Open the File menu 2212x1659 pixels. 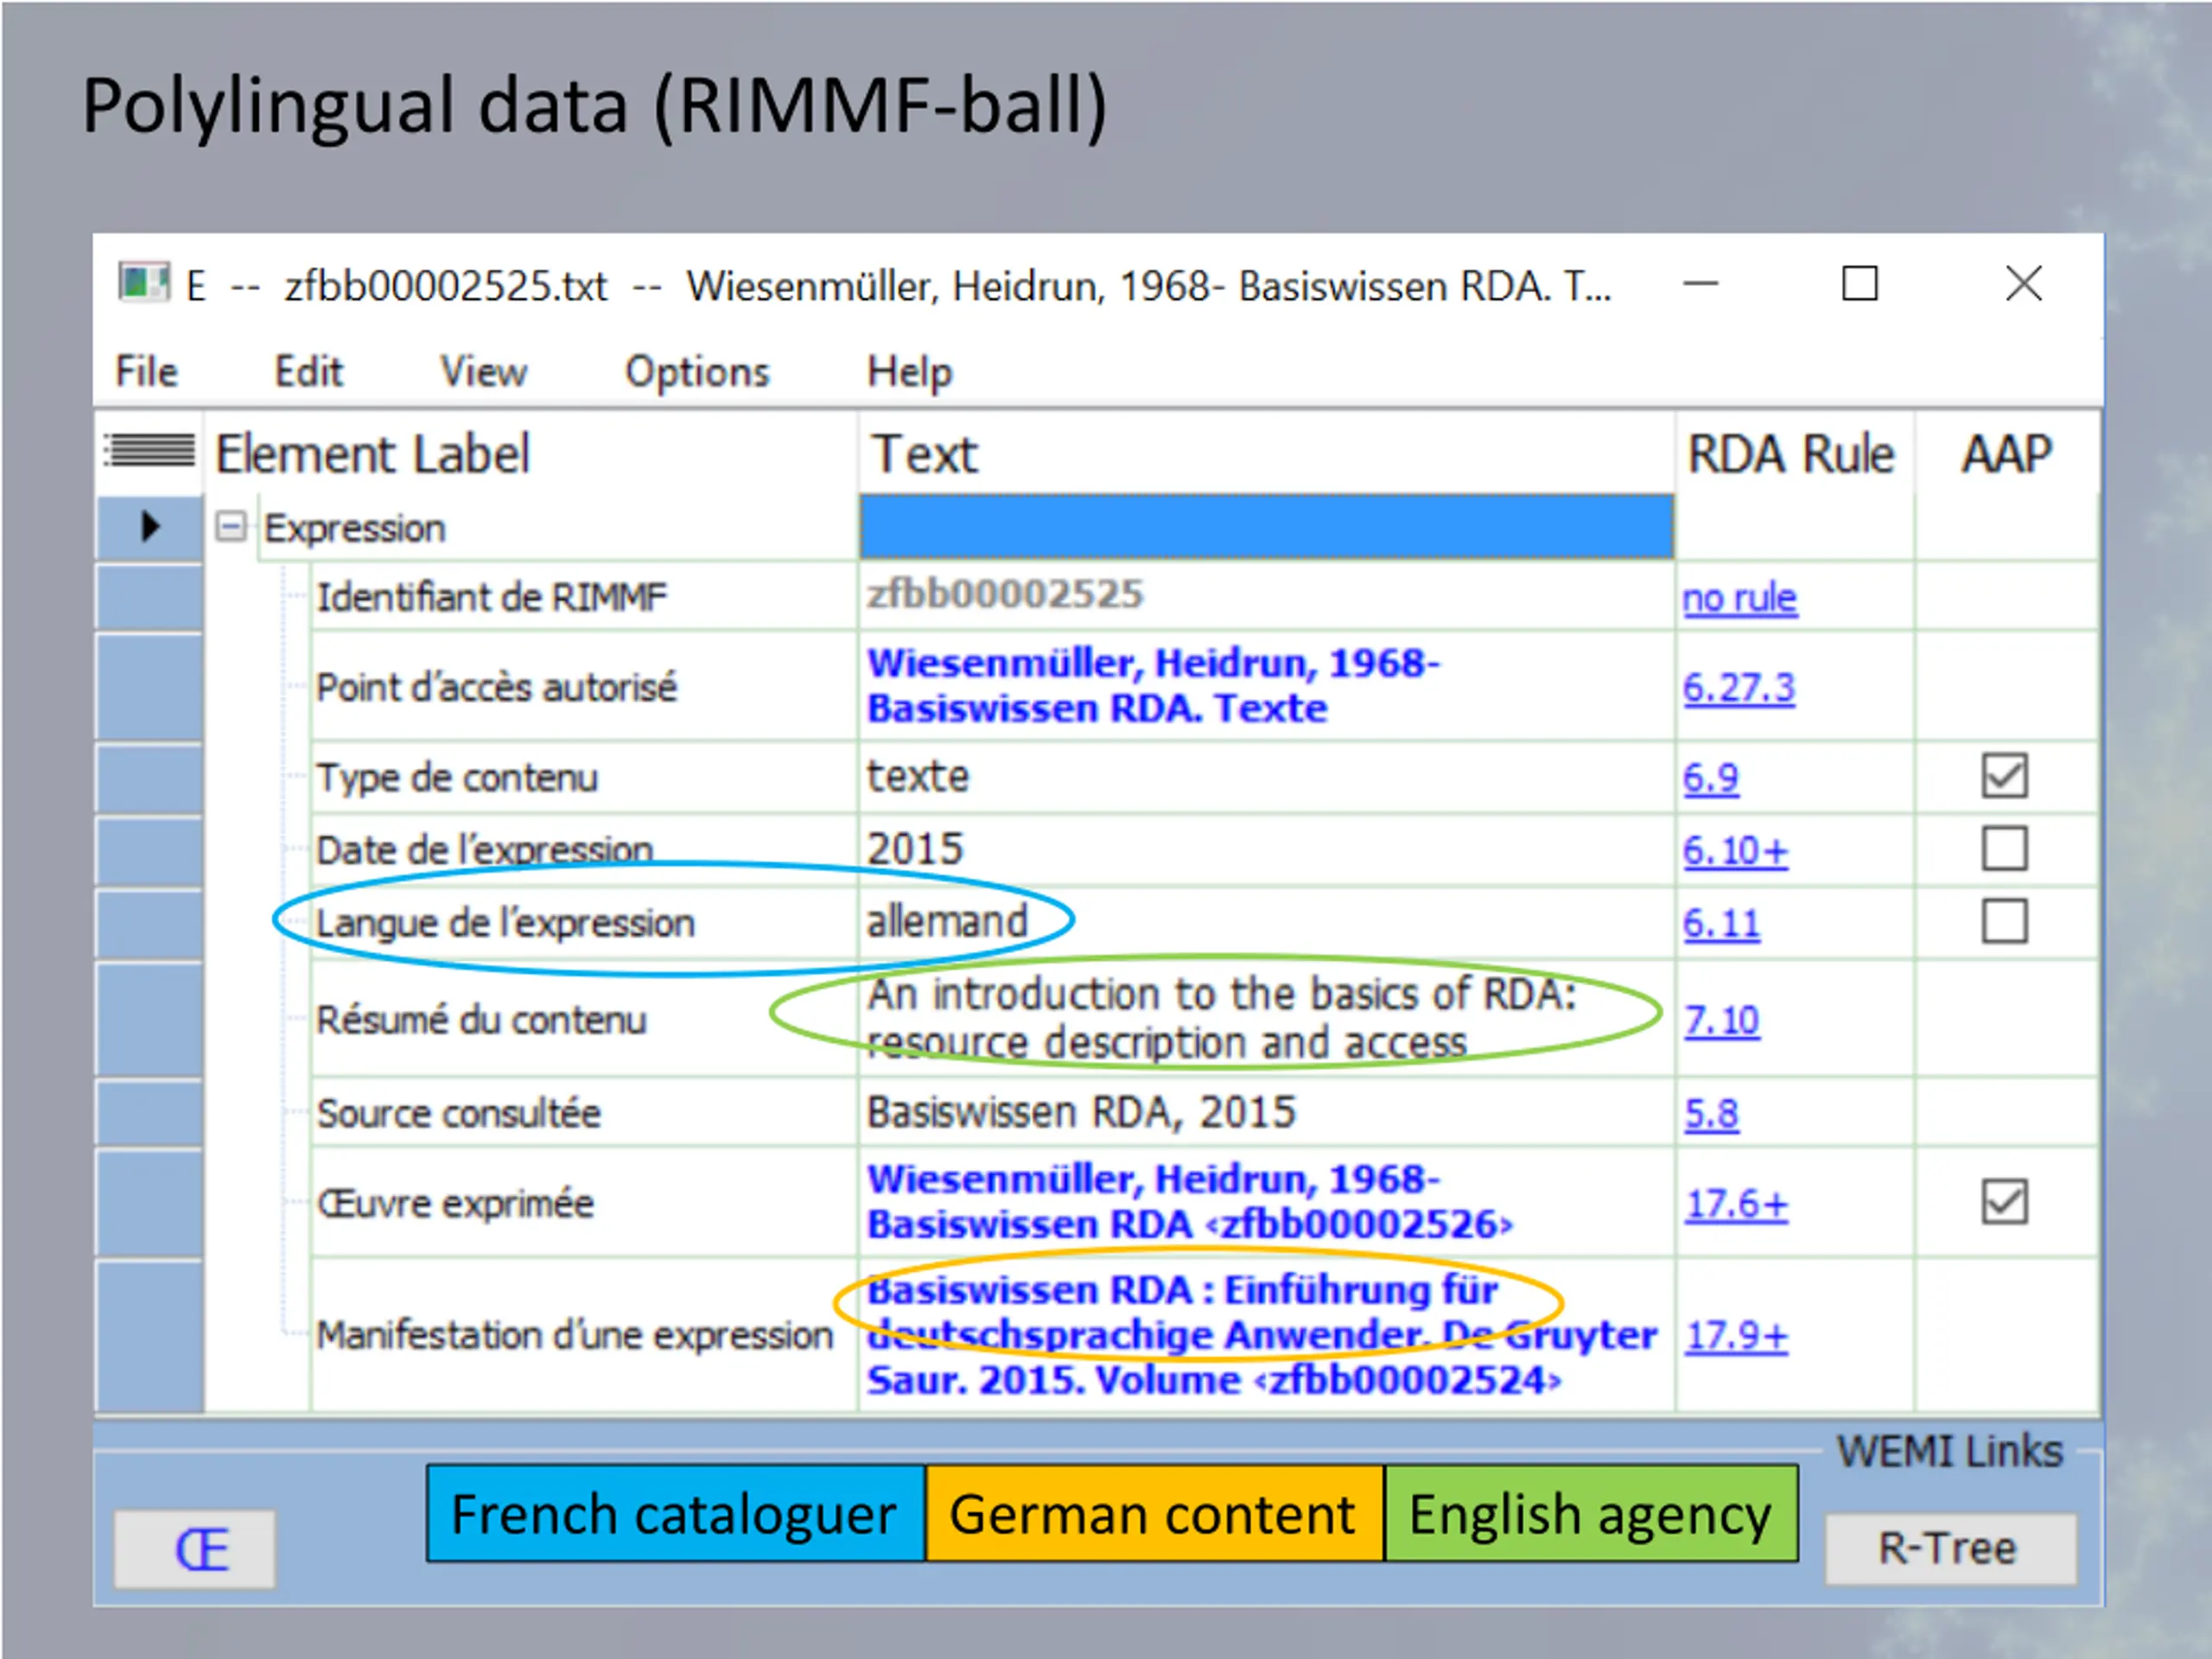tap(146, 371)
